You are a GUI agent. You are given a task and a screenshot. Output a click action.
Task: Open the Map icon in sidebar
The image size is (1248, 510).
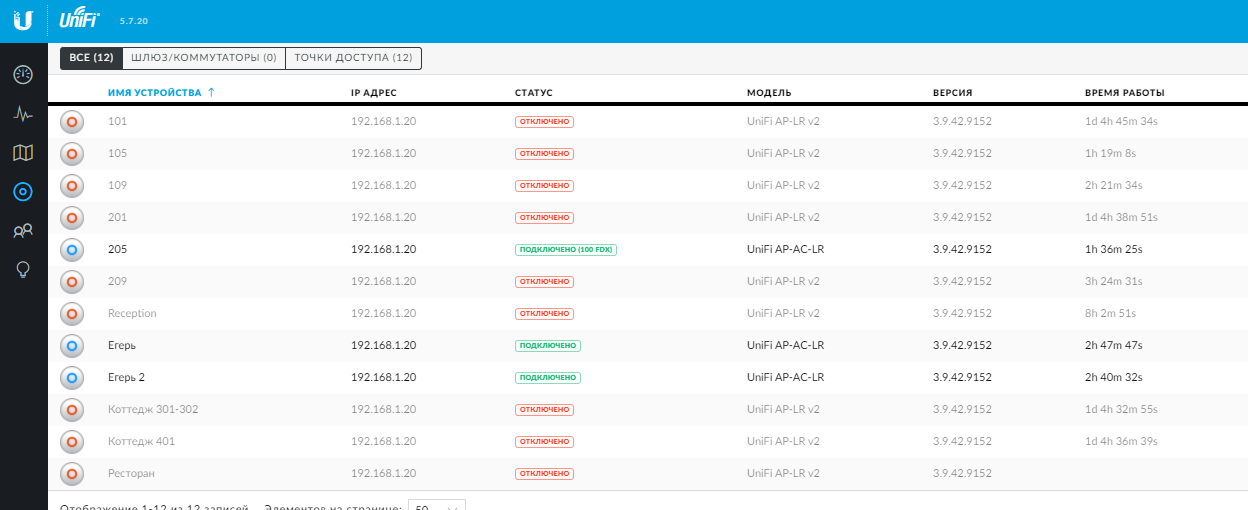[23, 153]
